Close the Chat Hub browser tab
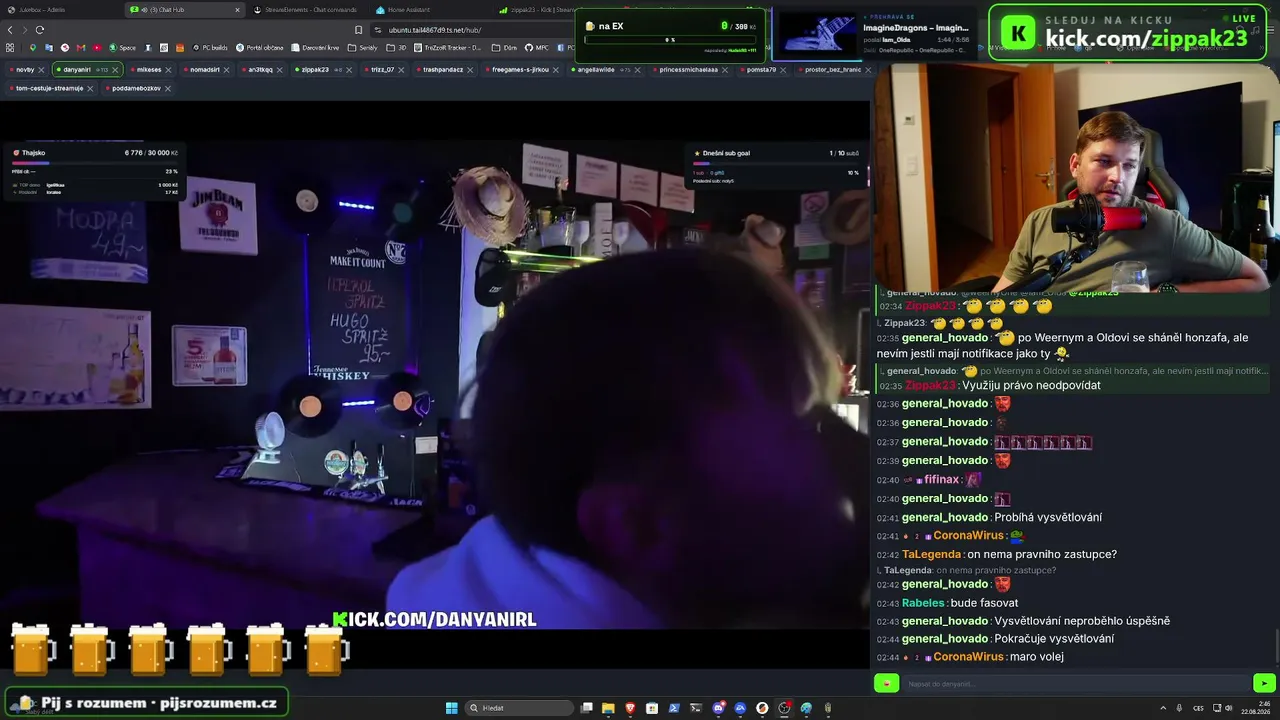This screenshot has height=720, width=1280. (237, 10)
